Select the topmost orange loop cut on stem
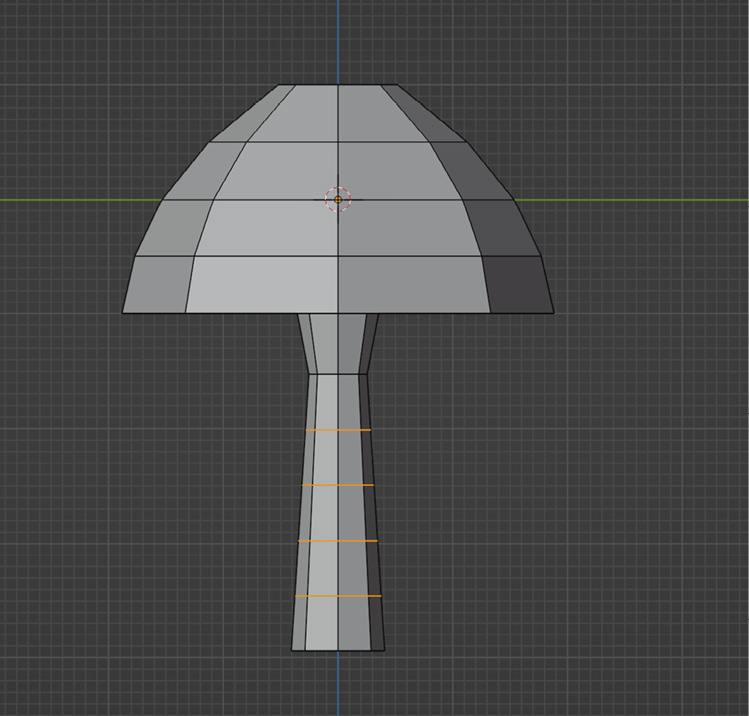 tap(338, 430)
